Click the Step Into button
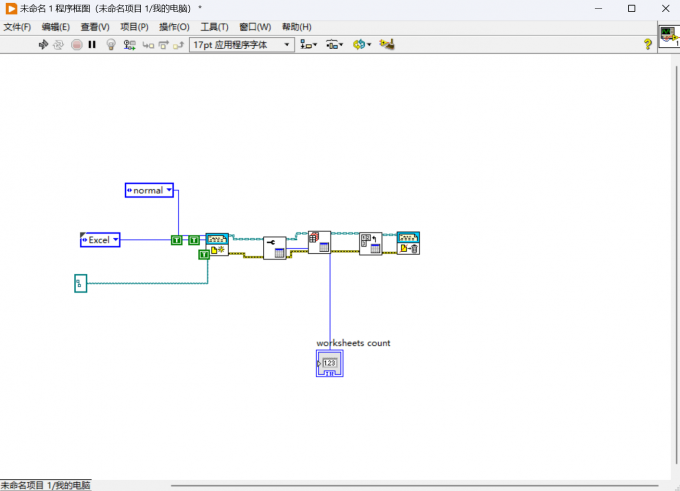 point(148,45)
